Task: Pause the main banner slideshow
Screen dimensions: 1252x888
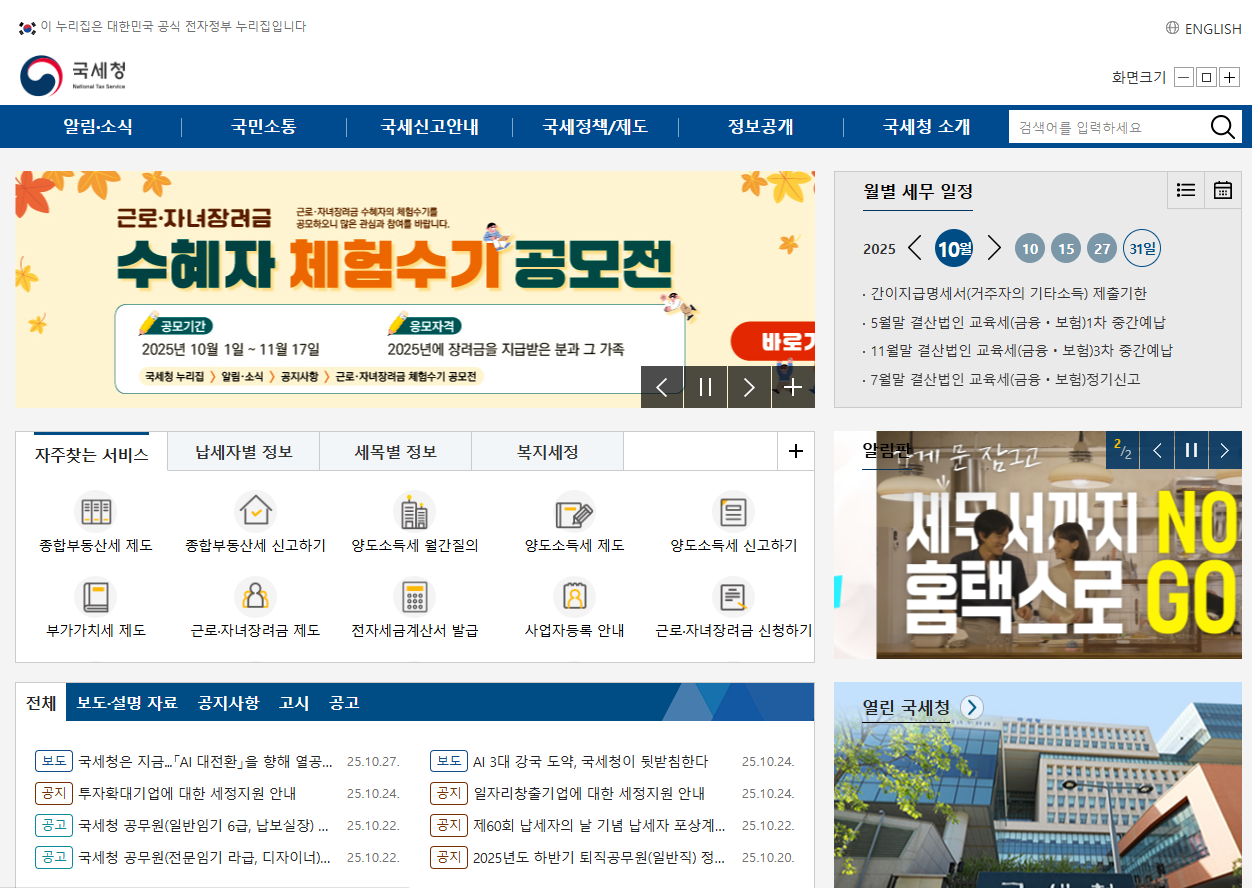Action: (x=705, y=387)
